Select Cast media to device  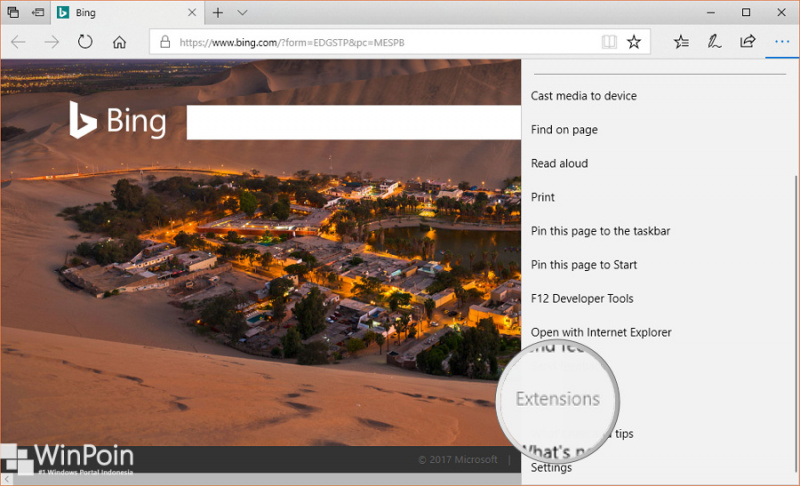pos(584,96)
